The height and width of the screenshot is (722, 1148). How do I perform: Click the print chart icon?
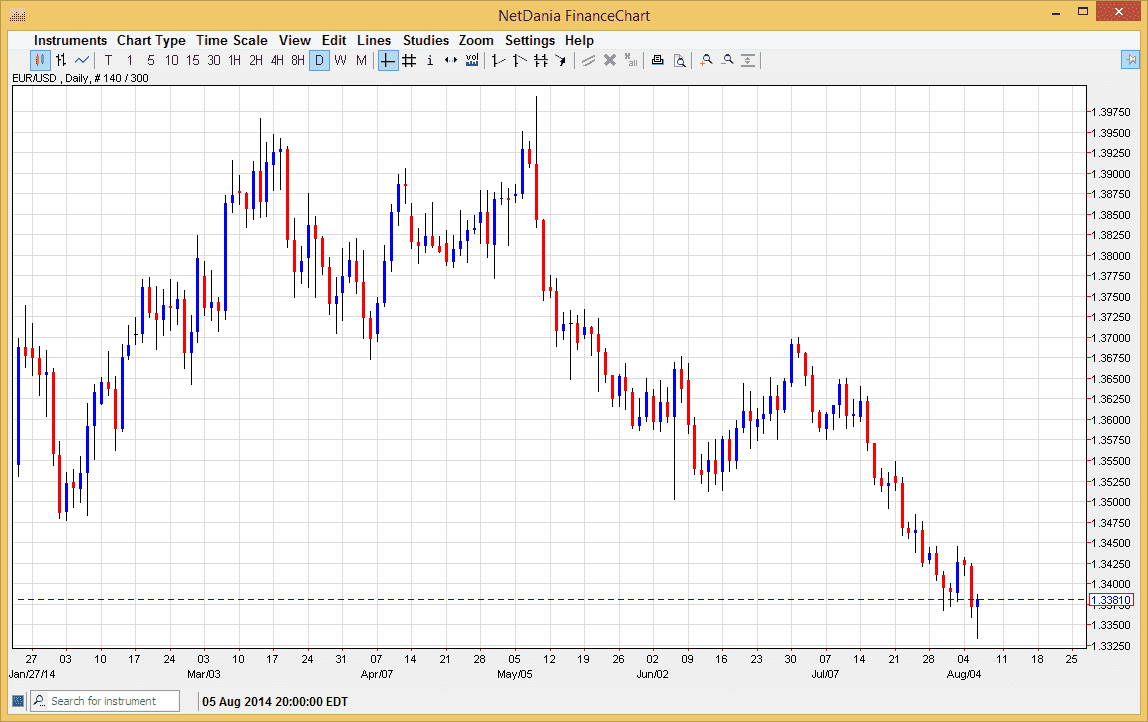[657, 60]
